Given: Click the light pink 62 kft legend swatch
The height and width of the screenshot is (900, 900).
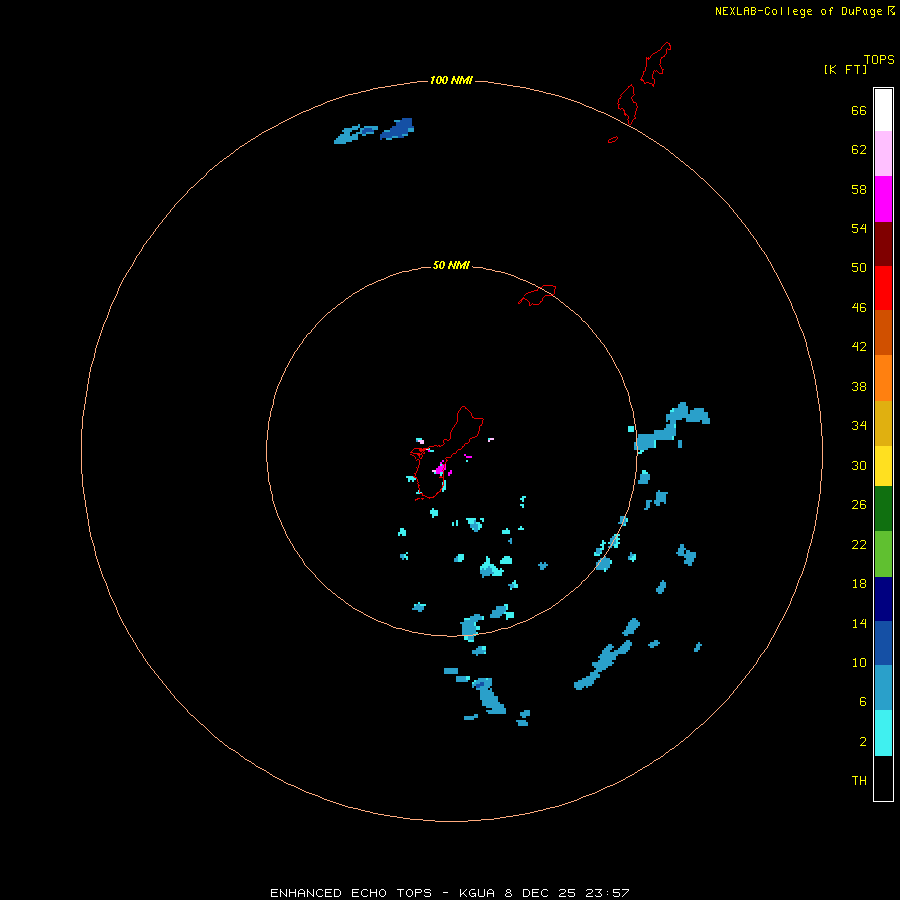Looking at the screenshot, I should (883, 154).
